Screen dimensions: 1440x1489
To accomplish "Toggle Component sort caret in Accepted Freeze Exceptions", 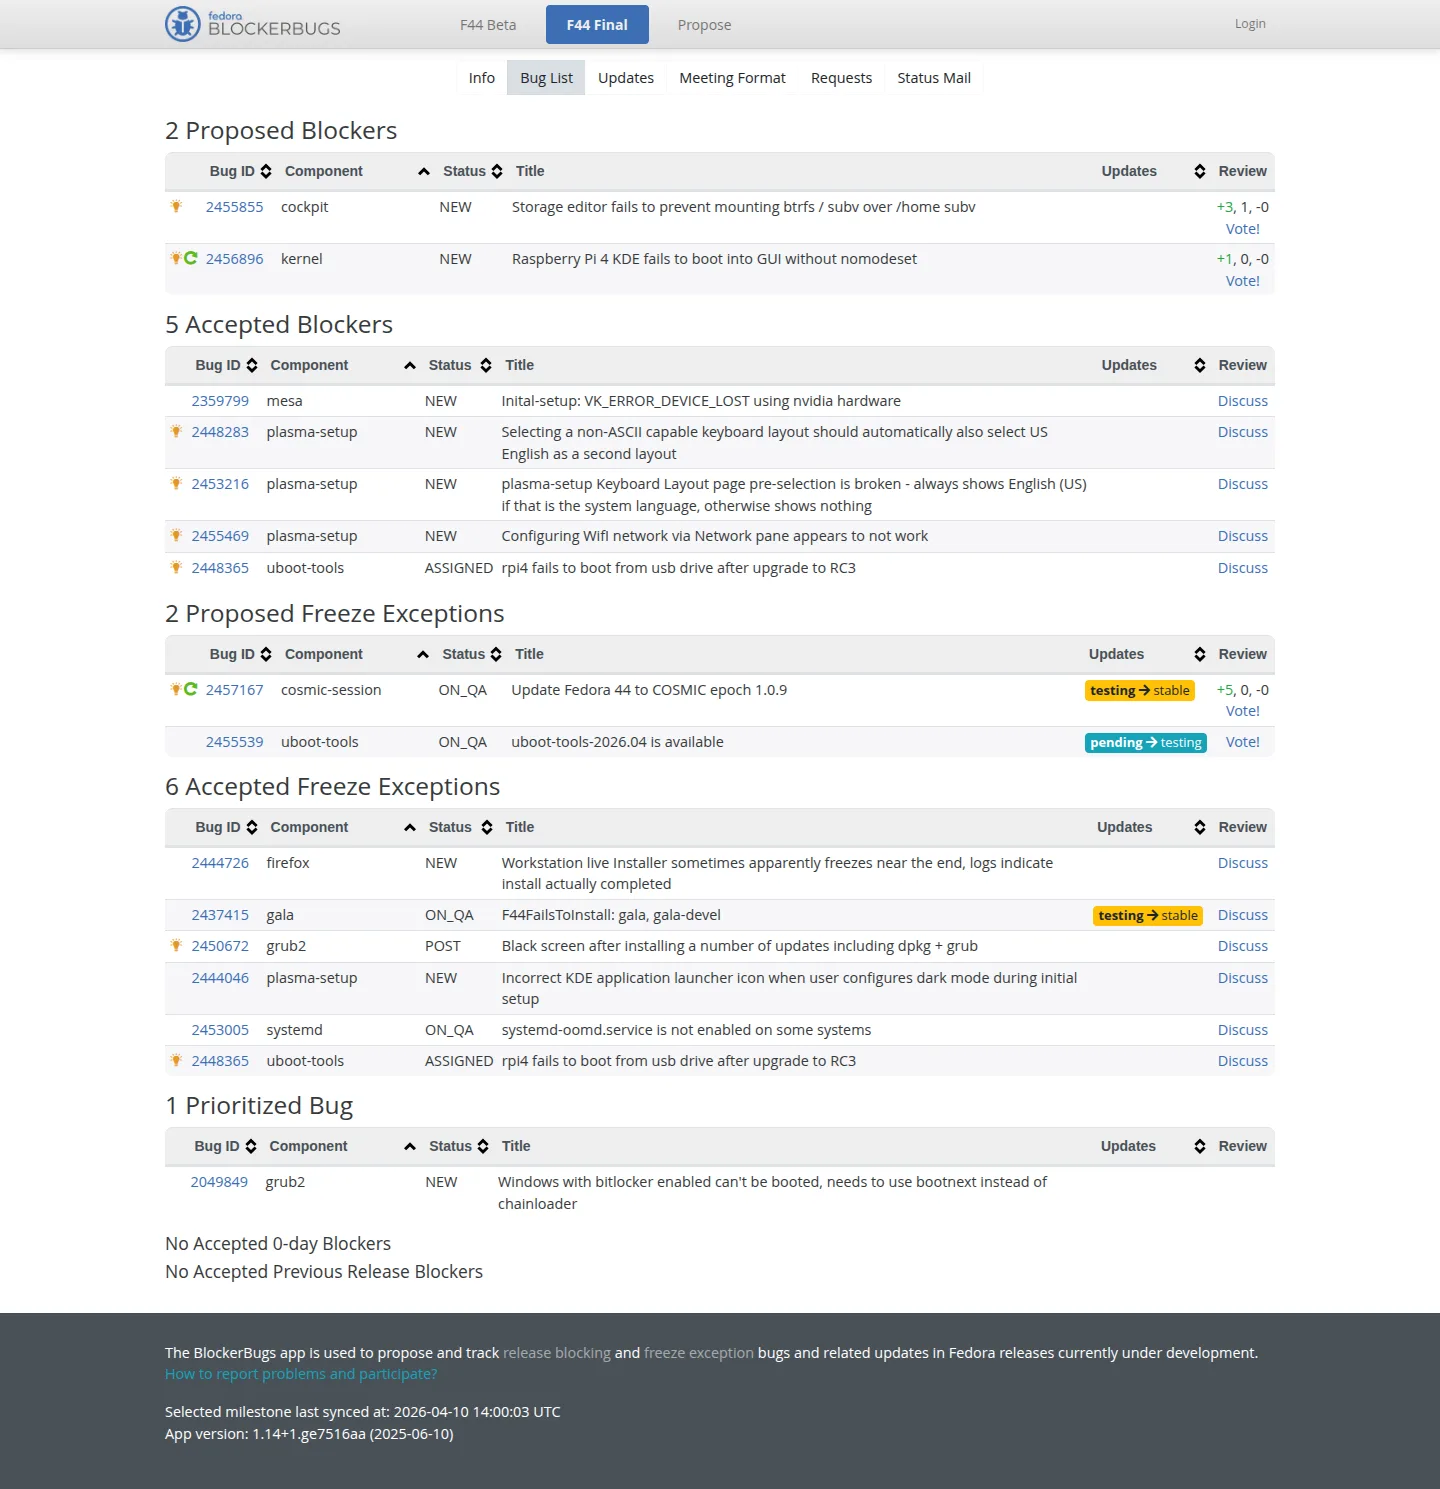I will 410,827.
